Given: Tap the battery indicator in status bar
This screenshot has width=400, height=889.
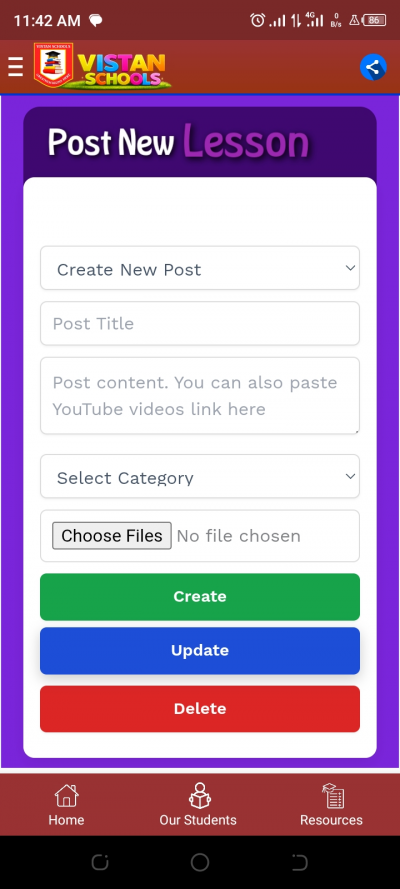Looking at the screenshot, I should pyautogui.click(x=375, y=20).
